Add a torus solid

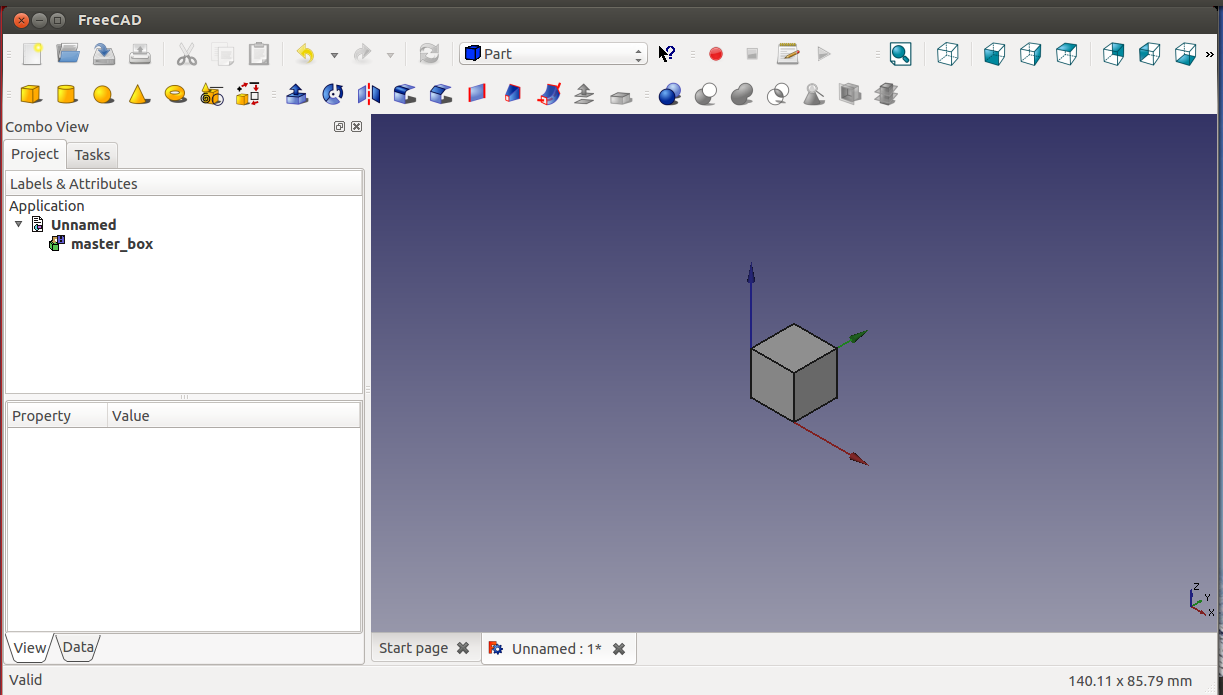176,94
